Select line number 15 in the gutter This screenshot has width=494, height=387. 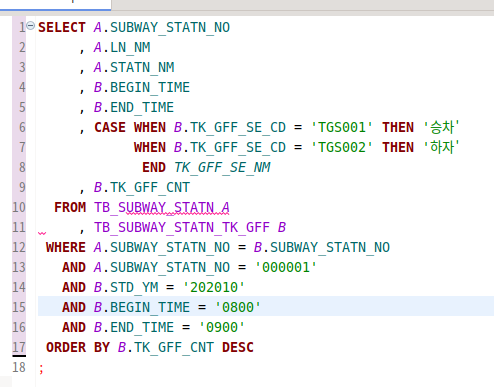tap(19, 307)
